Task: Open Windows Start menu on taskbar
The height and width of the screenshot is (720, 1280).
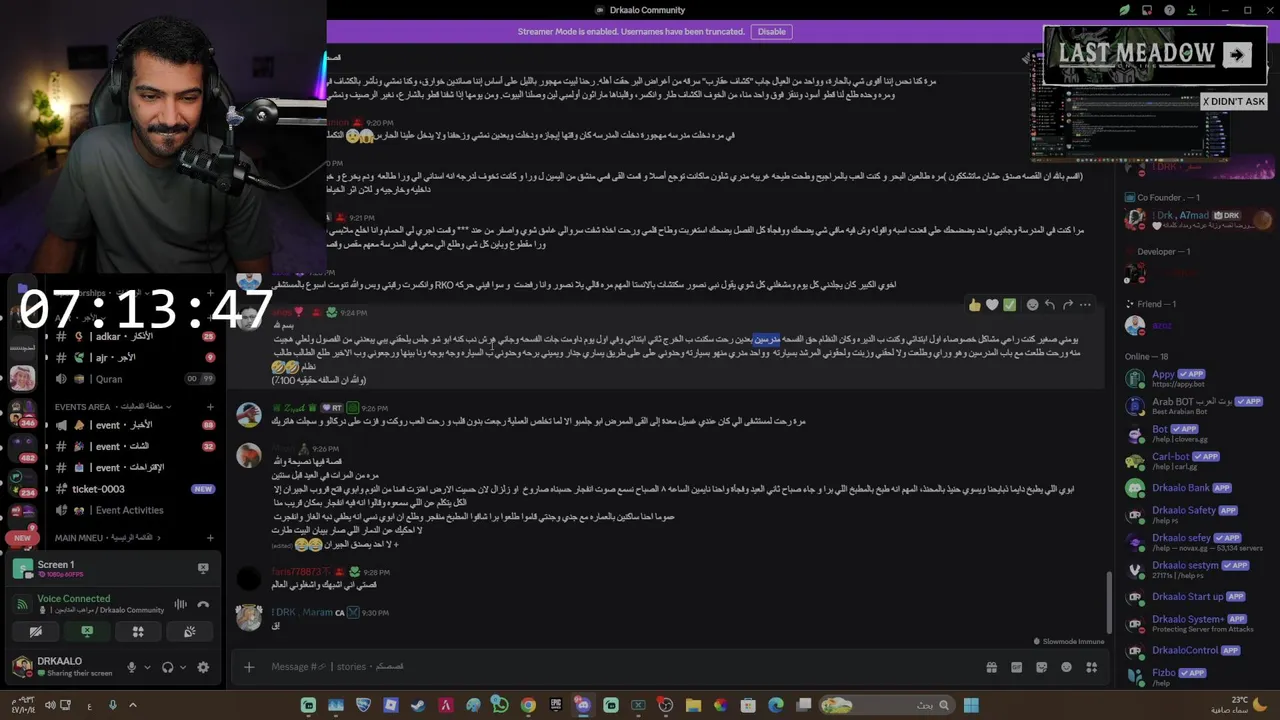Action: point(970,705)
